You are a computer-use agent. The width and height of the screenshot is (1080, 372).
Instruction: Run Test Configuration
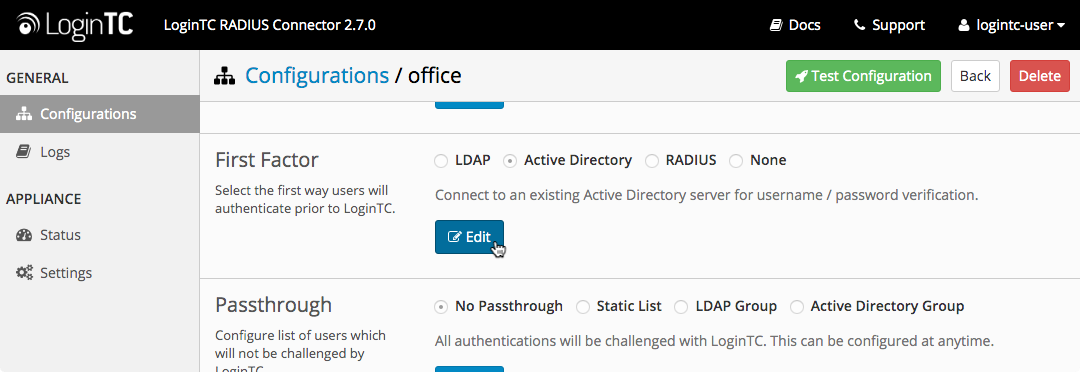863,76
